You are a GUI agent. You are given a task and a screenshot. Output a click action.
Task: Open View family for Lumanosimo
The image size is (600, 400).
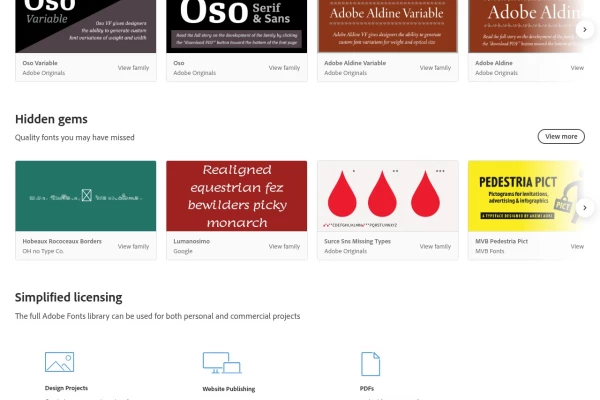(284, 247)
